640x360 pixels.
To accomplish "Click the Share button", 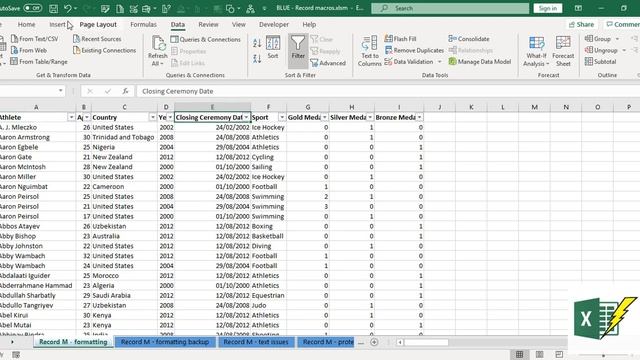I will point(582,24).
